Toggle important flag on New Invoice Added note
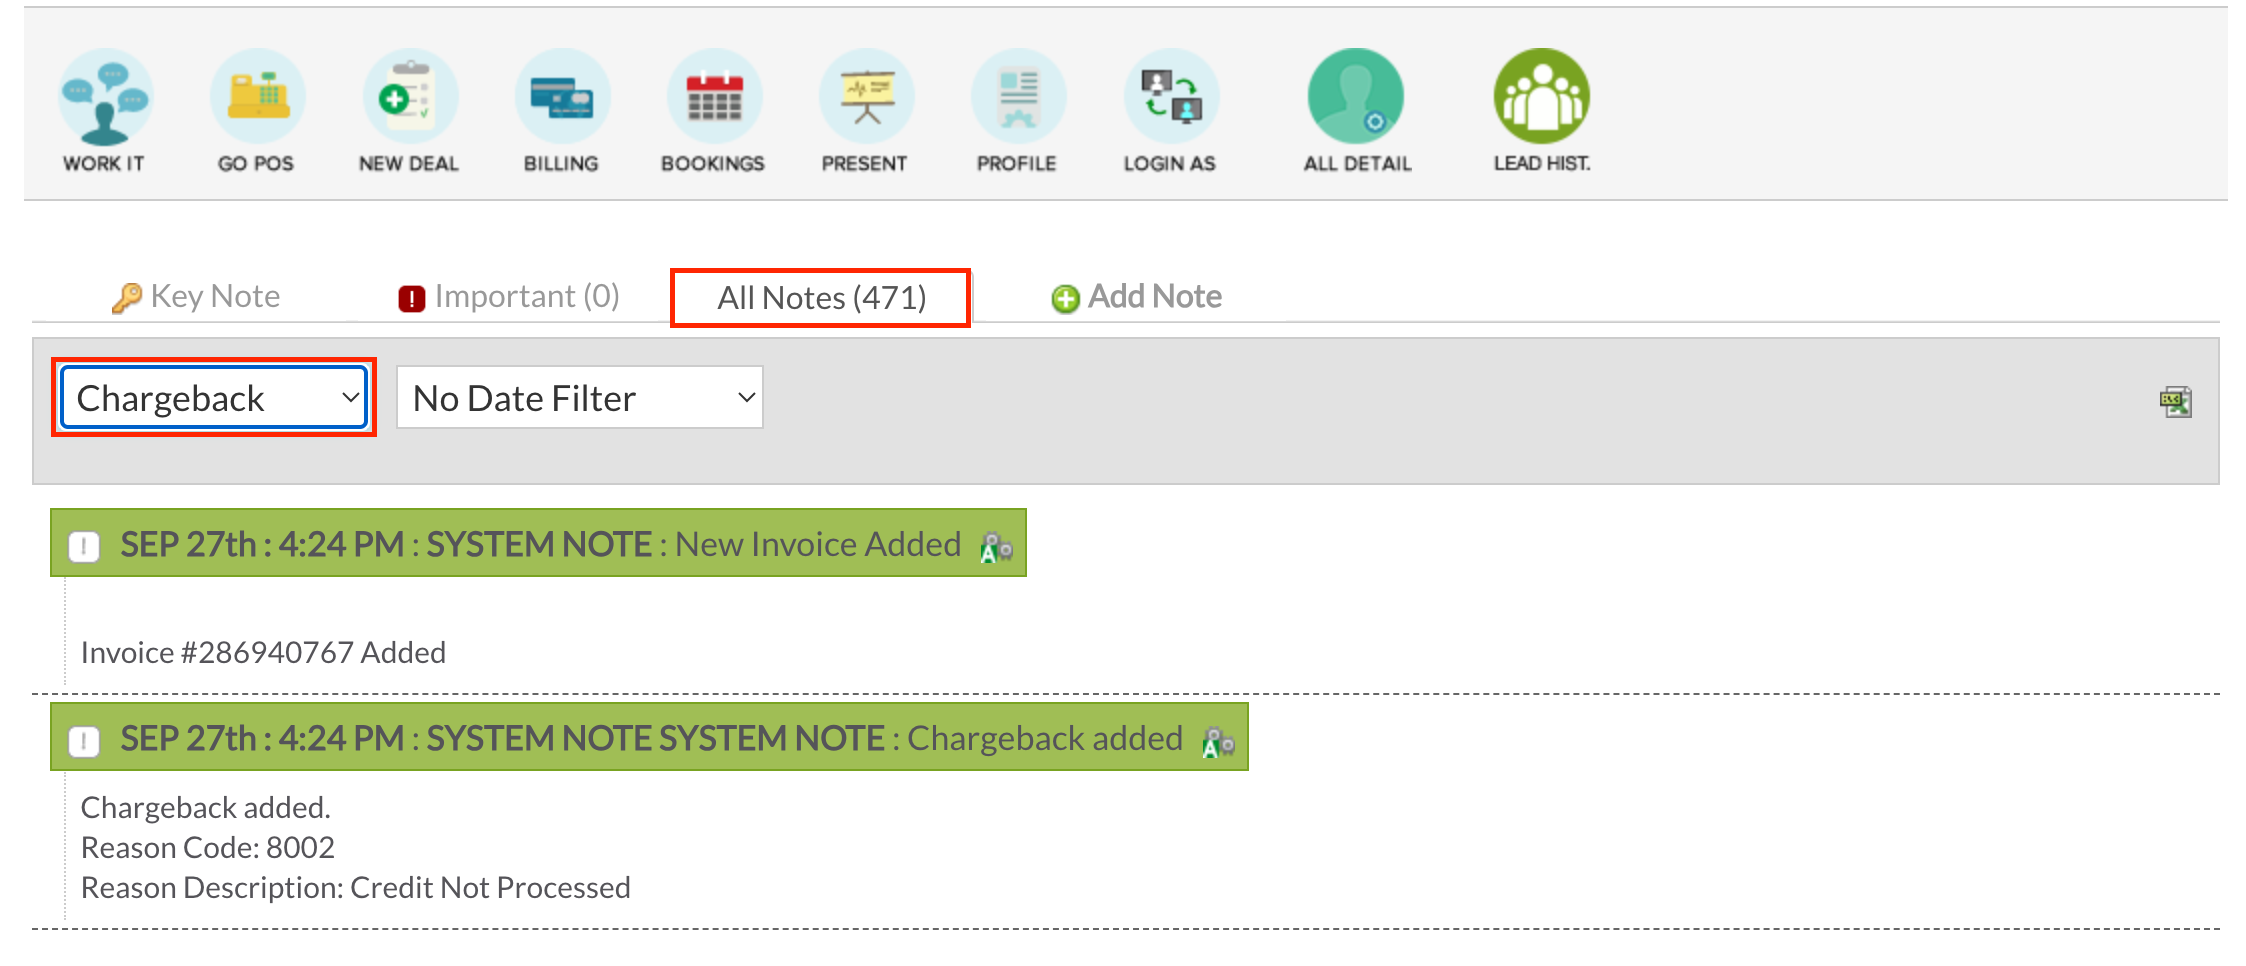 [x=84, y=546]
